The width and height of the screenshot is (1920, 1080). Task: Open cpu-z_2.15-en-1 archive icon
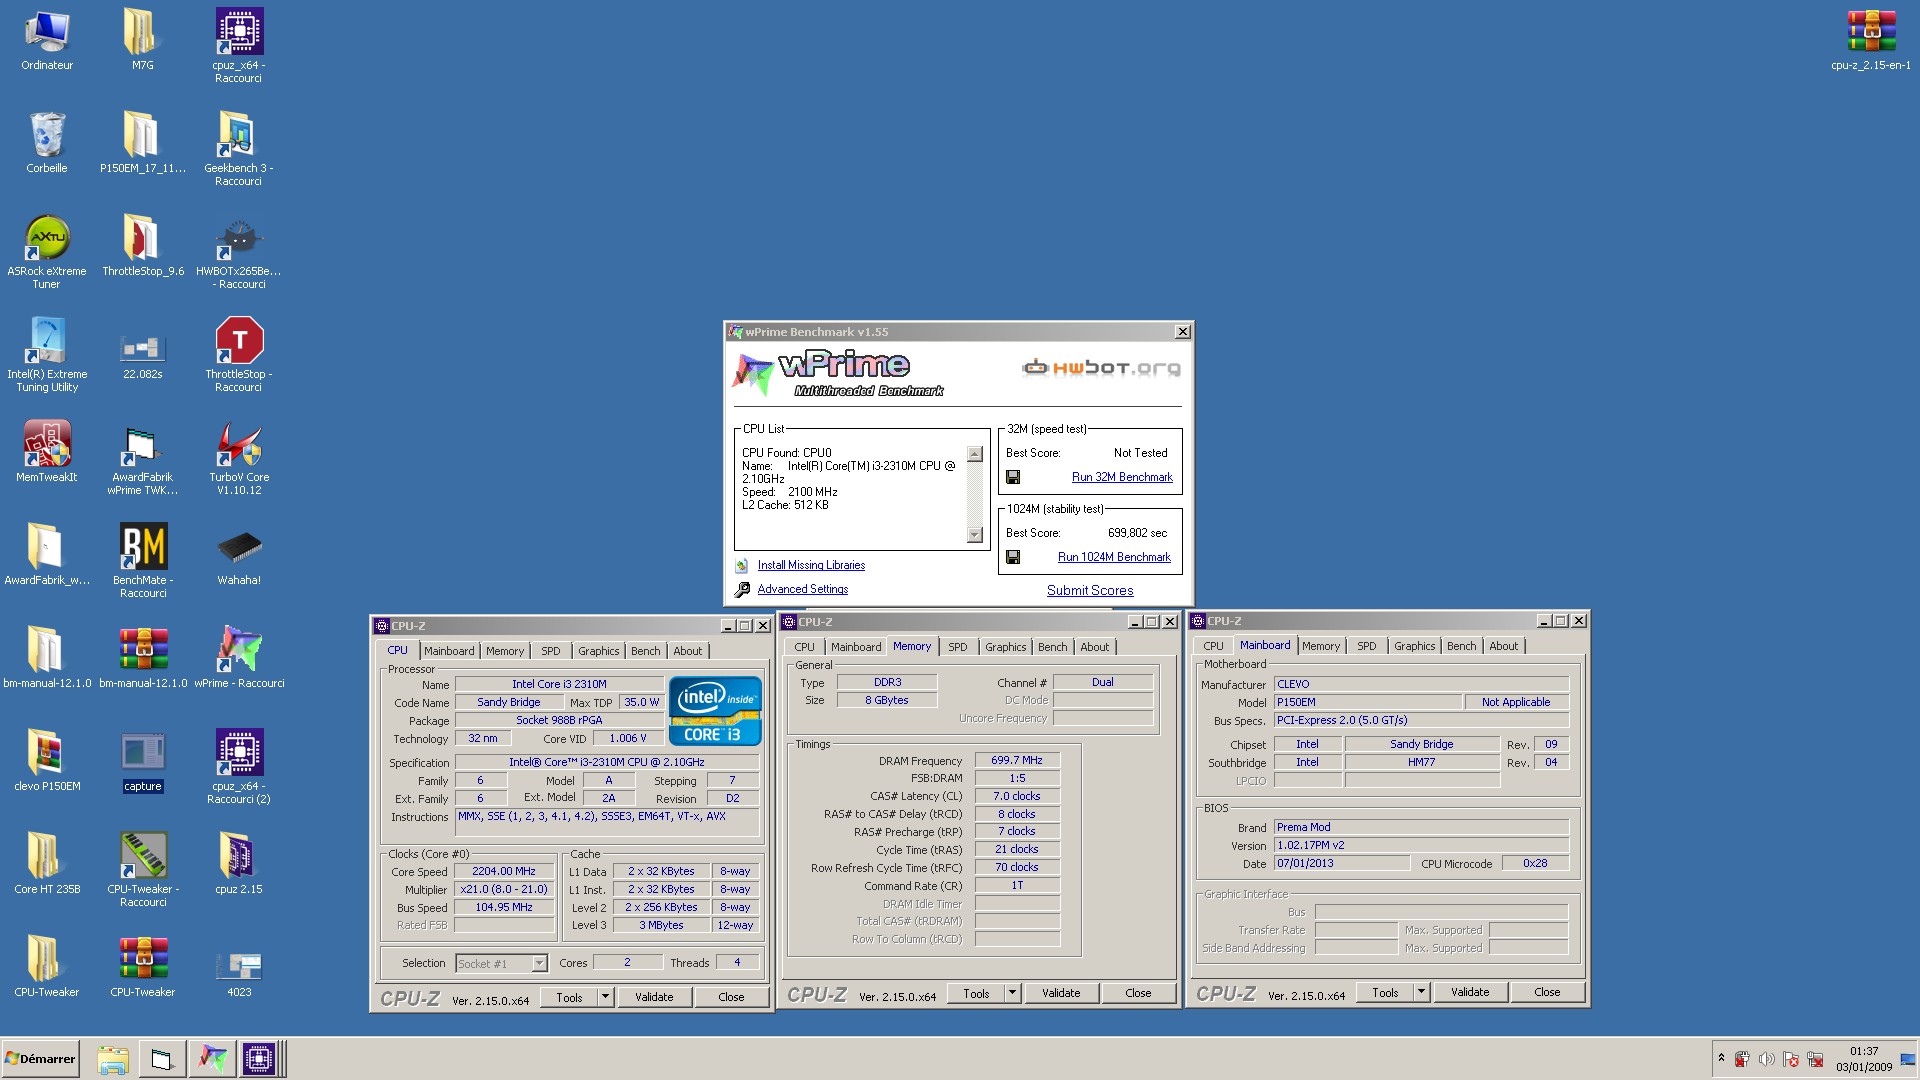(1870, 40)
